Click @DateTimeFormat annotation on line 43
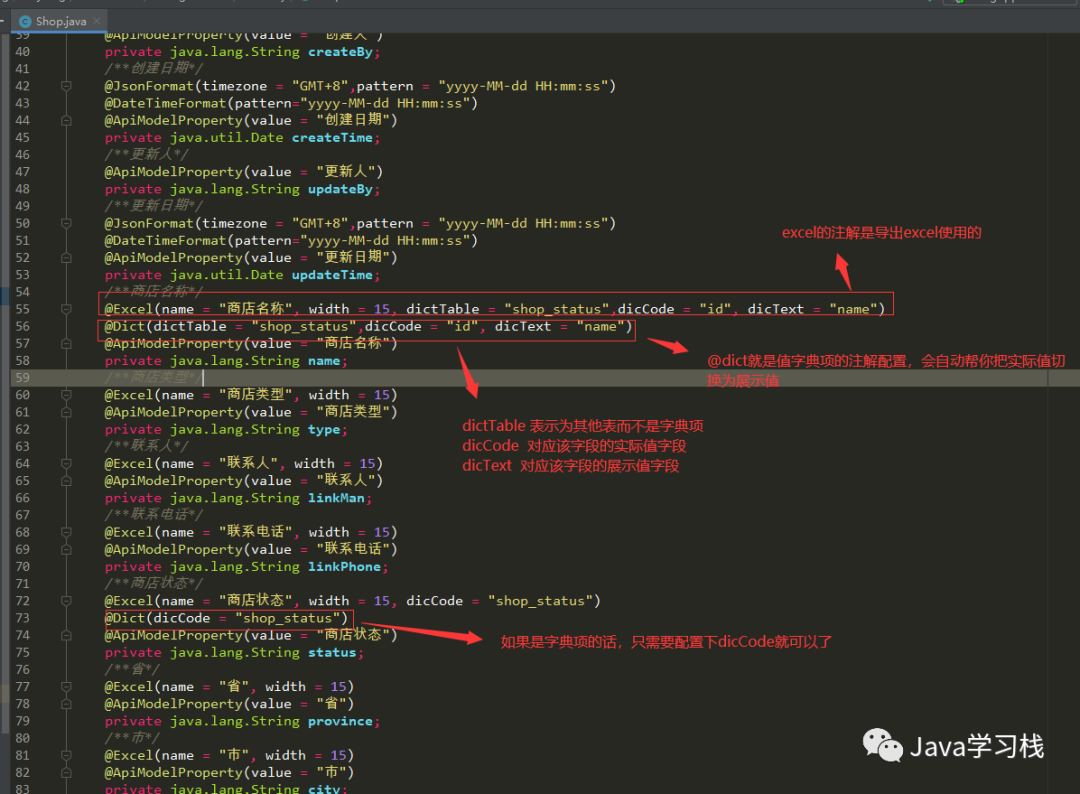 point(165,103)
